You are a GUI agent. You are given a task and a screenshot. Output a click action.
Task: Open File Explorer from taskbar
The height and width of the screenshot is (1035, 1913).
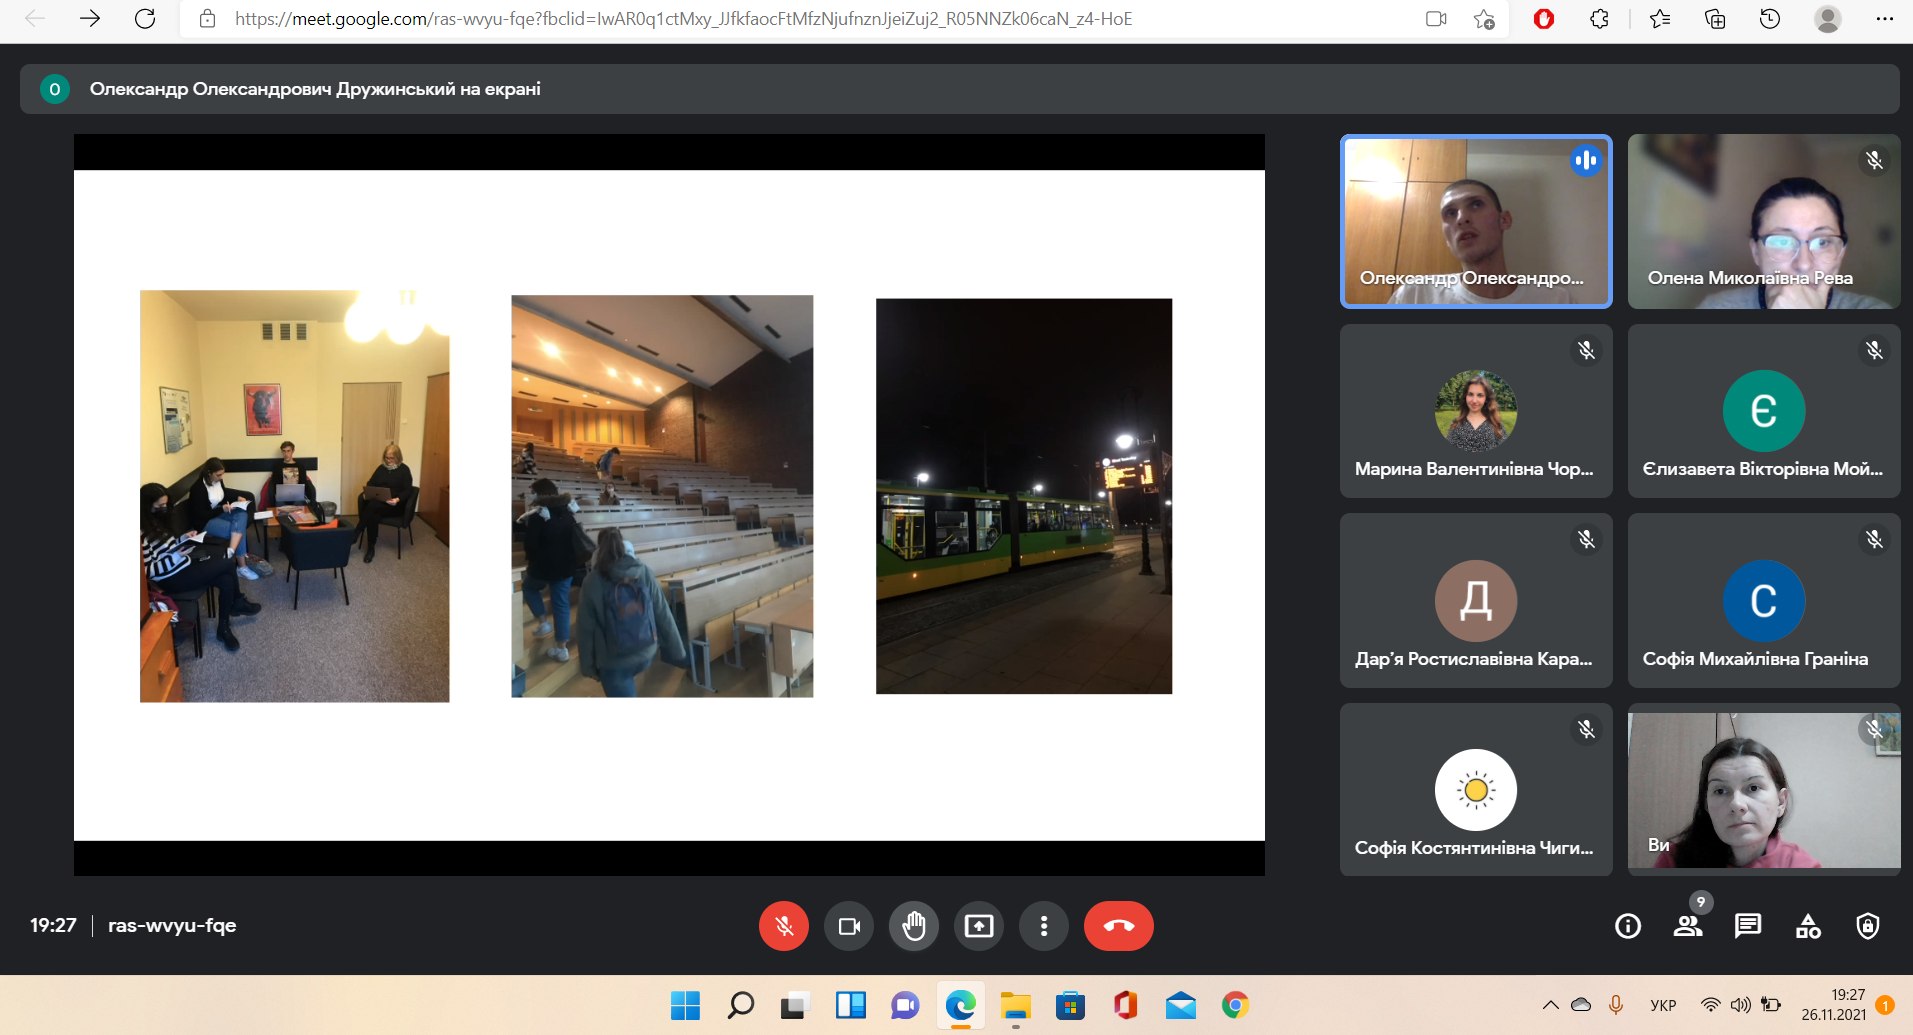(x=1015, y=1005)
